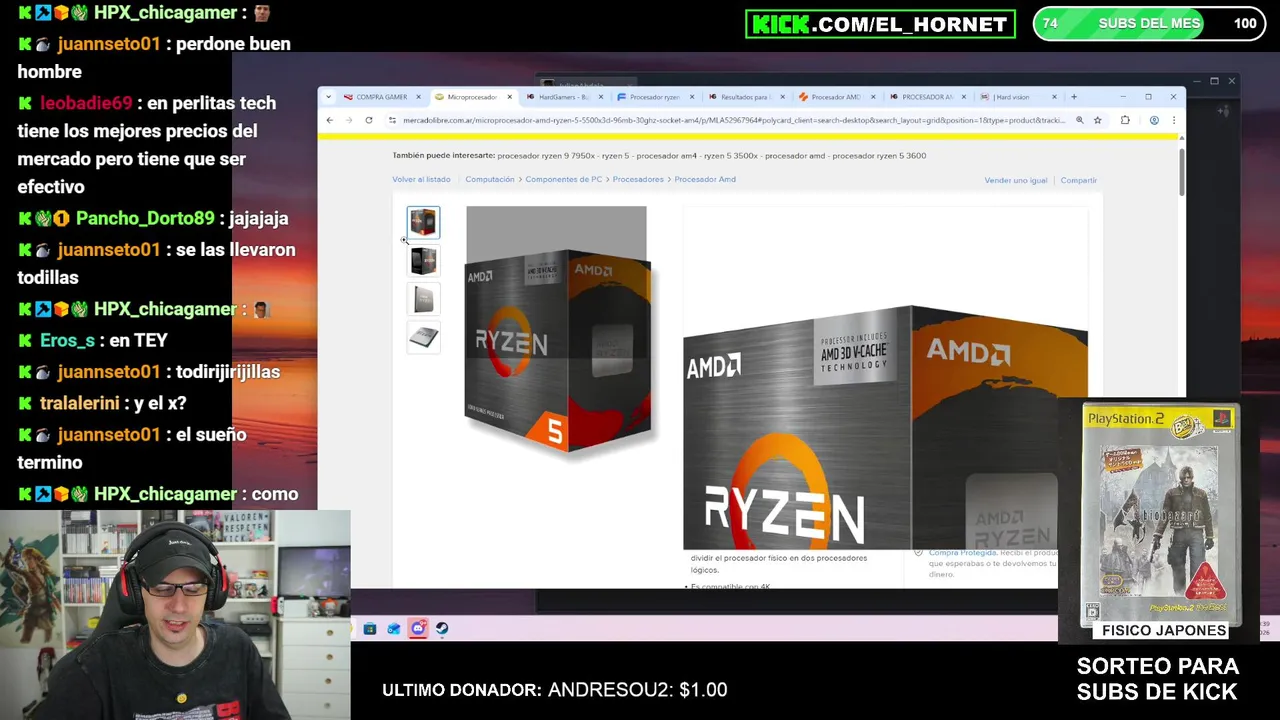This screenshot has height=720, width=1280.
Task: Click the SUBS DEL MES progress bar
Action: click(1149, 23)
